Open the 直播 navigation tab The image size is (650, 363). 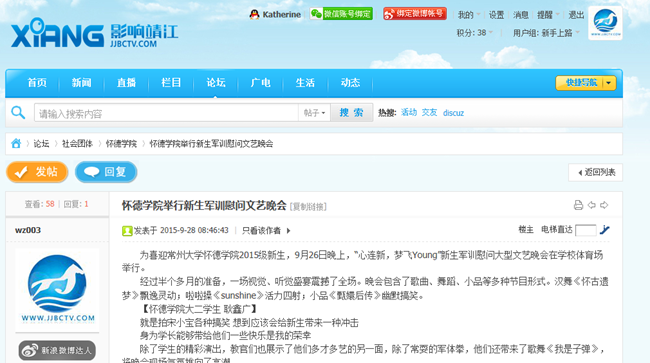pos(126,82)
